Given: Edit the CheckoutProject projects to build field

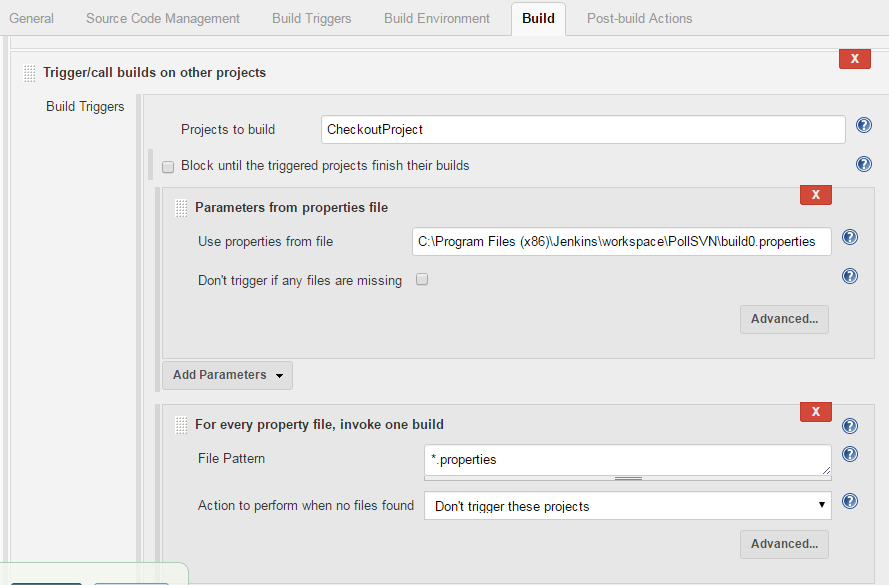Looking at the screenshot, I should point(583,129).
